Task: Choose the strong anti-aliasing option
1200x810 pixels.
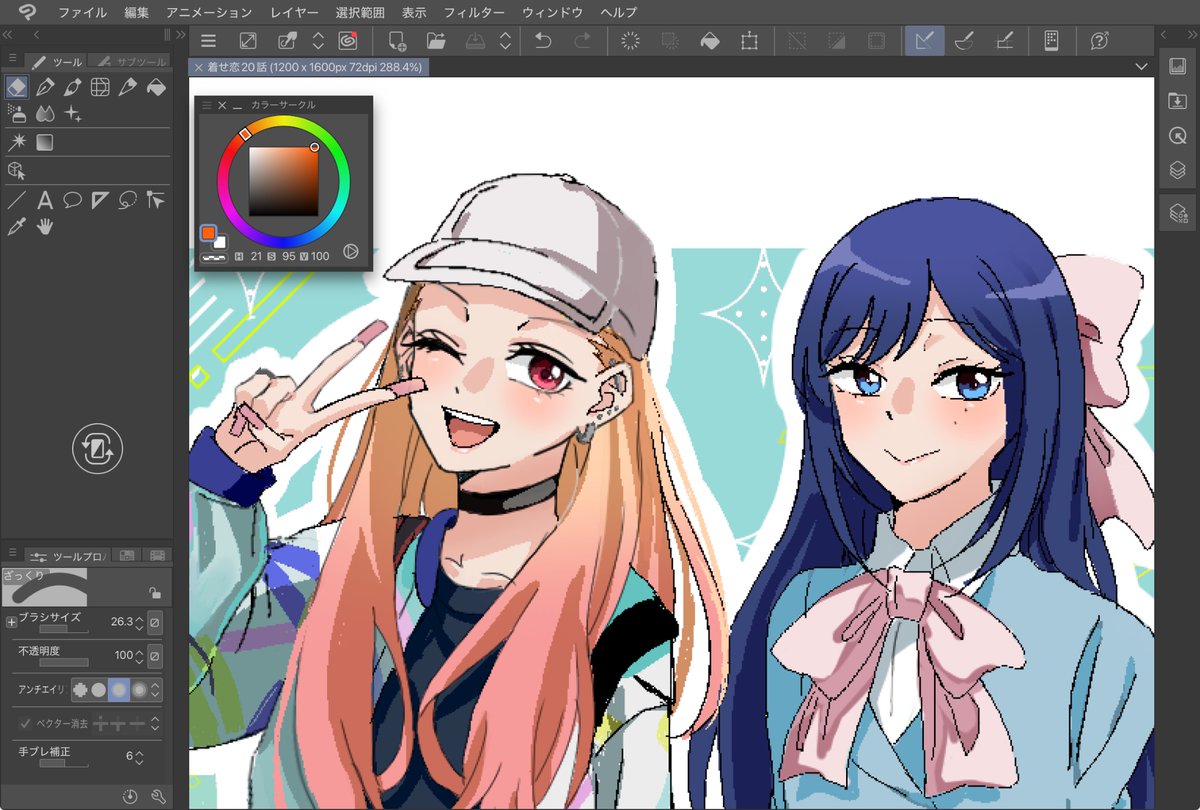Action: pyautogui.click(x=139, y=690)
